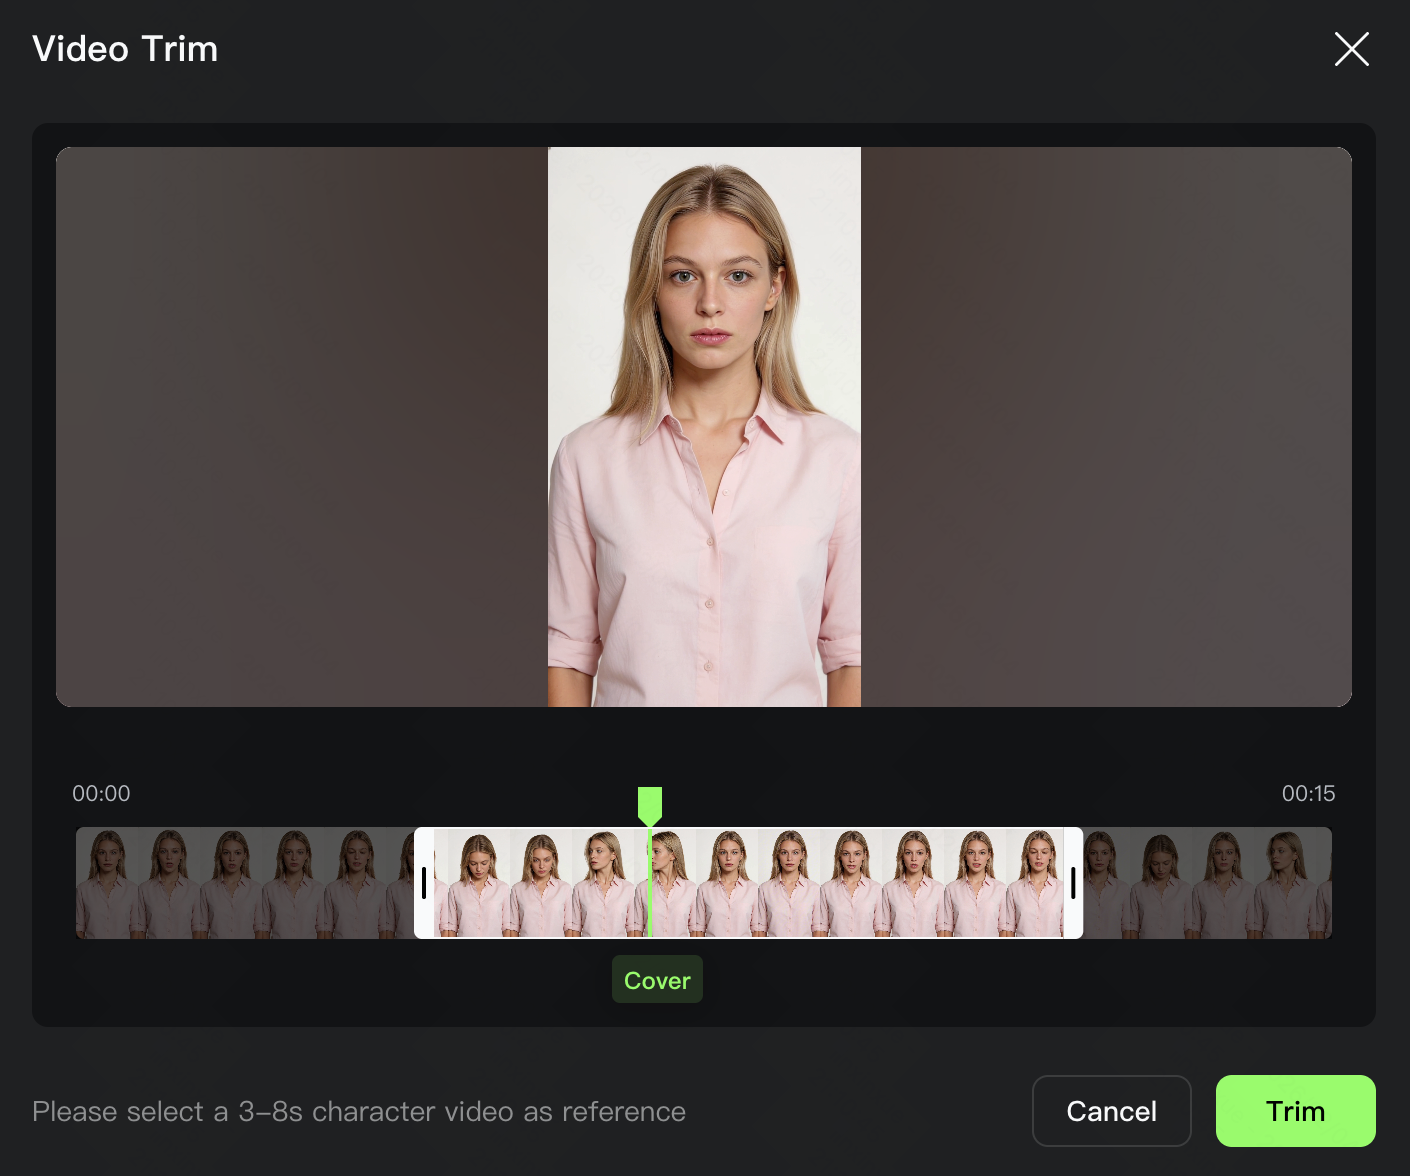Screen dimensions: 1410x1176
Task: Click last frame inside the selected trim range
Action: (x=1036, y=883)
